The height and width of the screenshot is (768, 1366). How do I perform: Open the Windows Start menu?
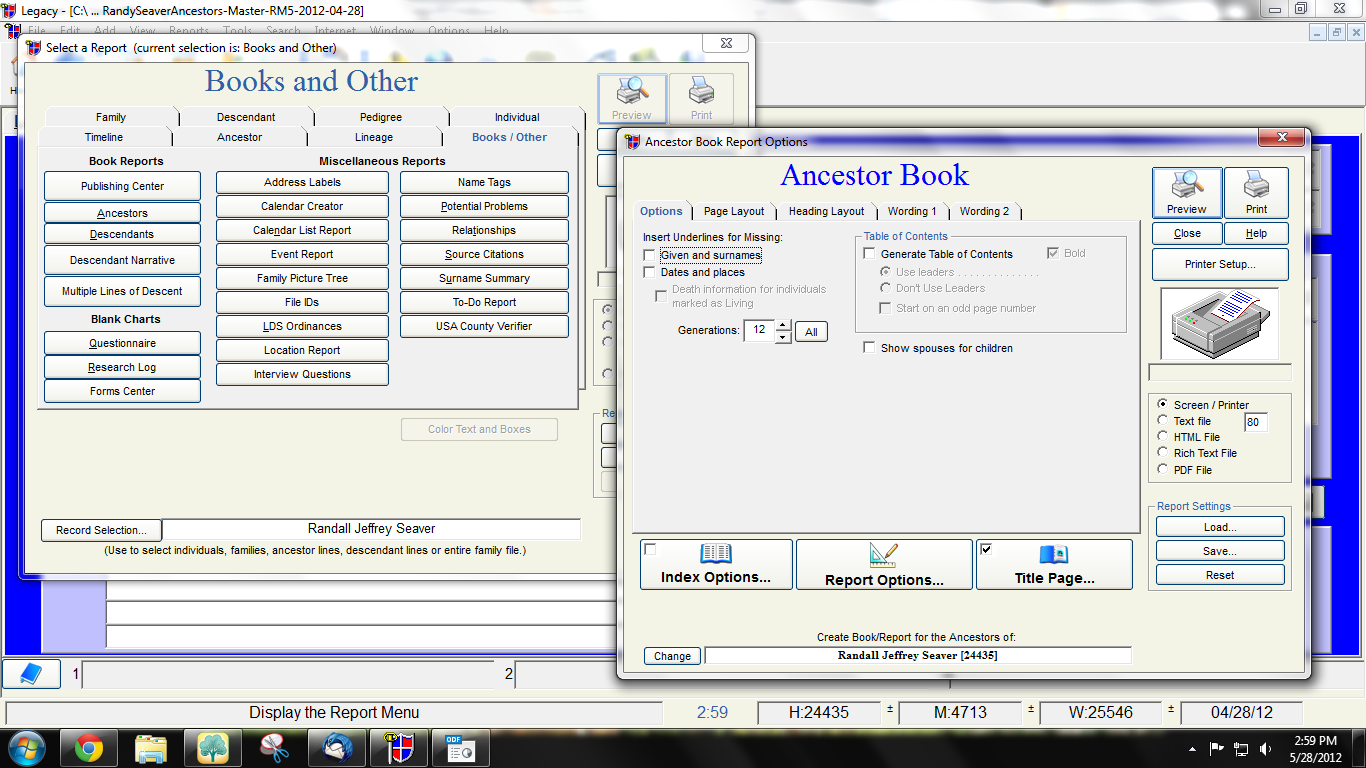[x=25, y=748]
